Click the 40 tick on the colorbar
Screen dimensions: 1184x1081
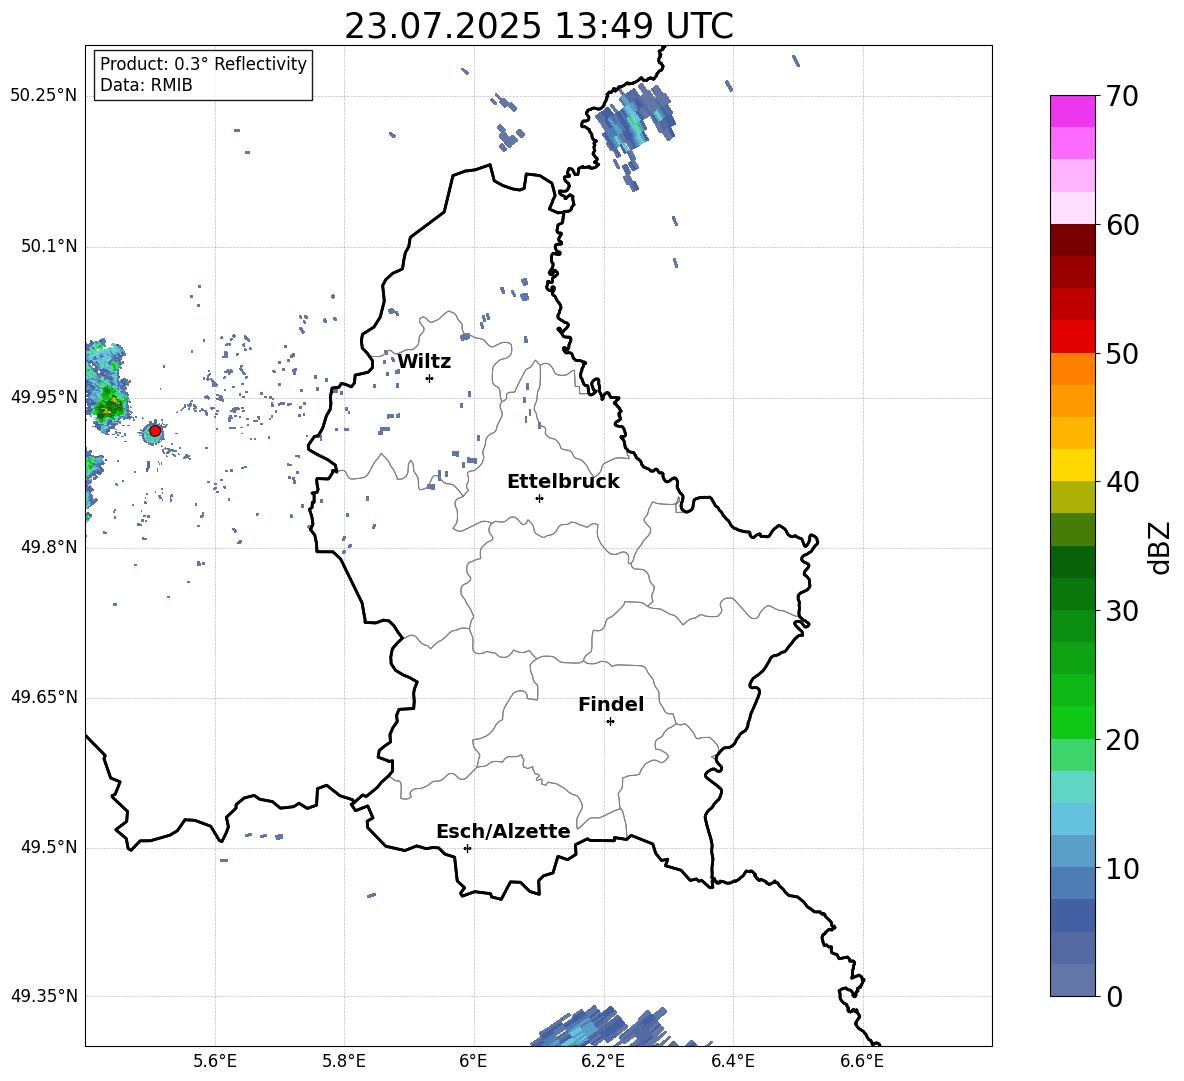tap(1121, 482)
